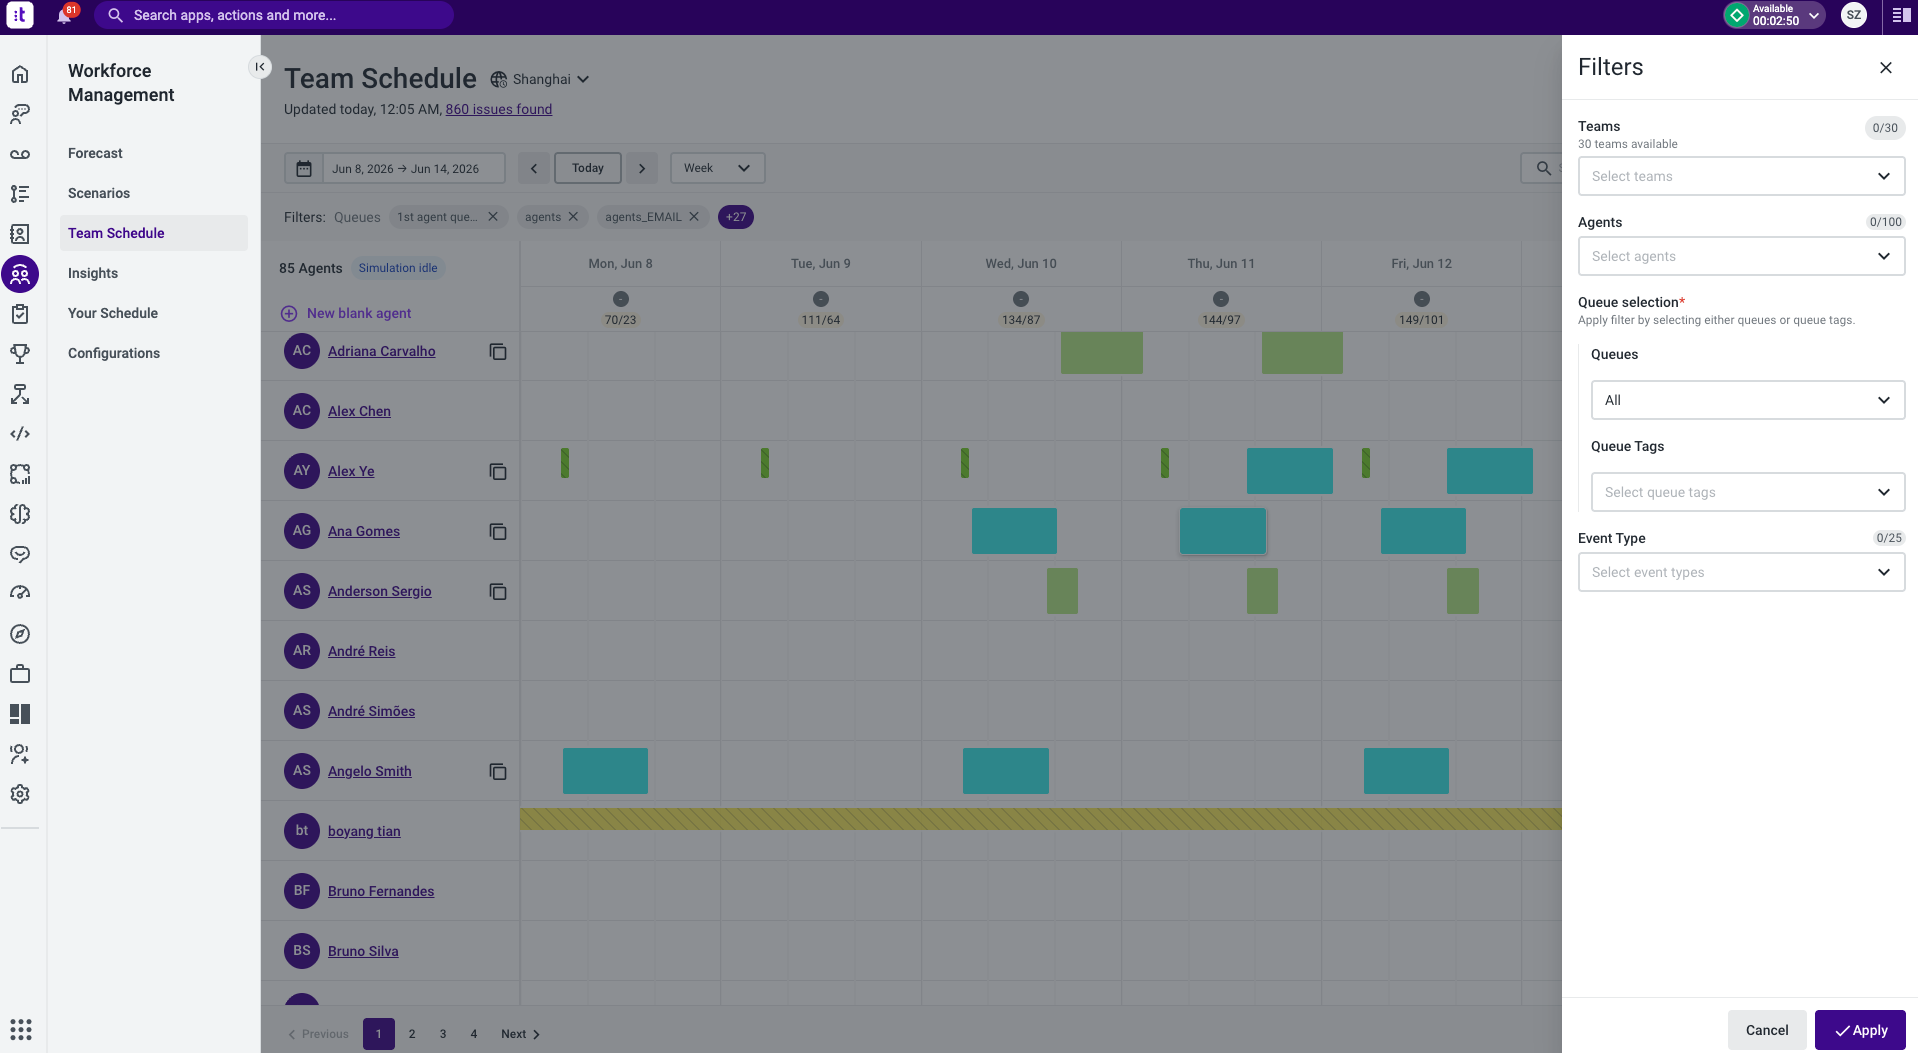This screenshot has width=1918, height=1053.
Task: Click the home icon in left rail
Action: [x=20, y=74]
